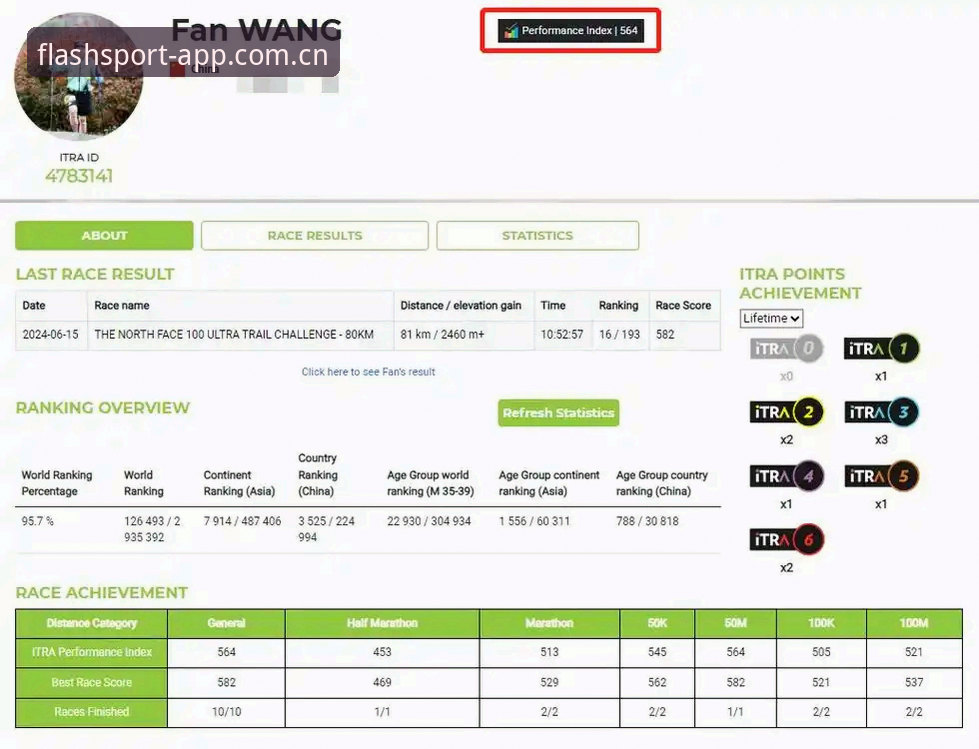This screenshot has height=749, width=979.
Task: Click the ITRA Performance Index row header
Action: pyautogui.click(x=92, y=652)
